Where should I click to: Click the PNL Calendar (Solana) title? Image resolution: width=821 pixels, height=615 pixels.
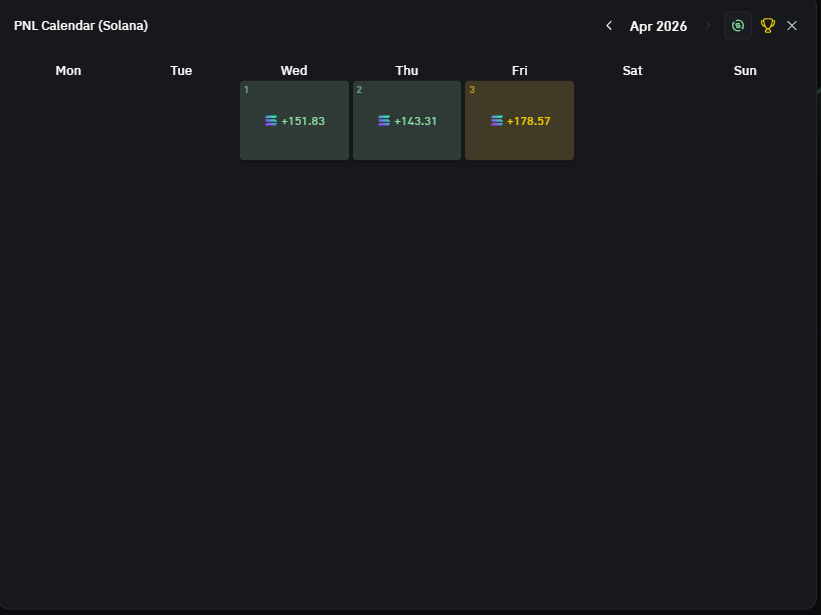click(x=81, y=26)
